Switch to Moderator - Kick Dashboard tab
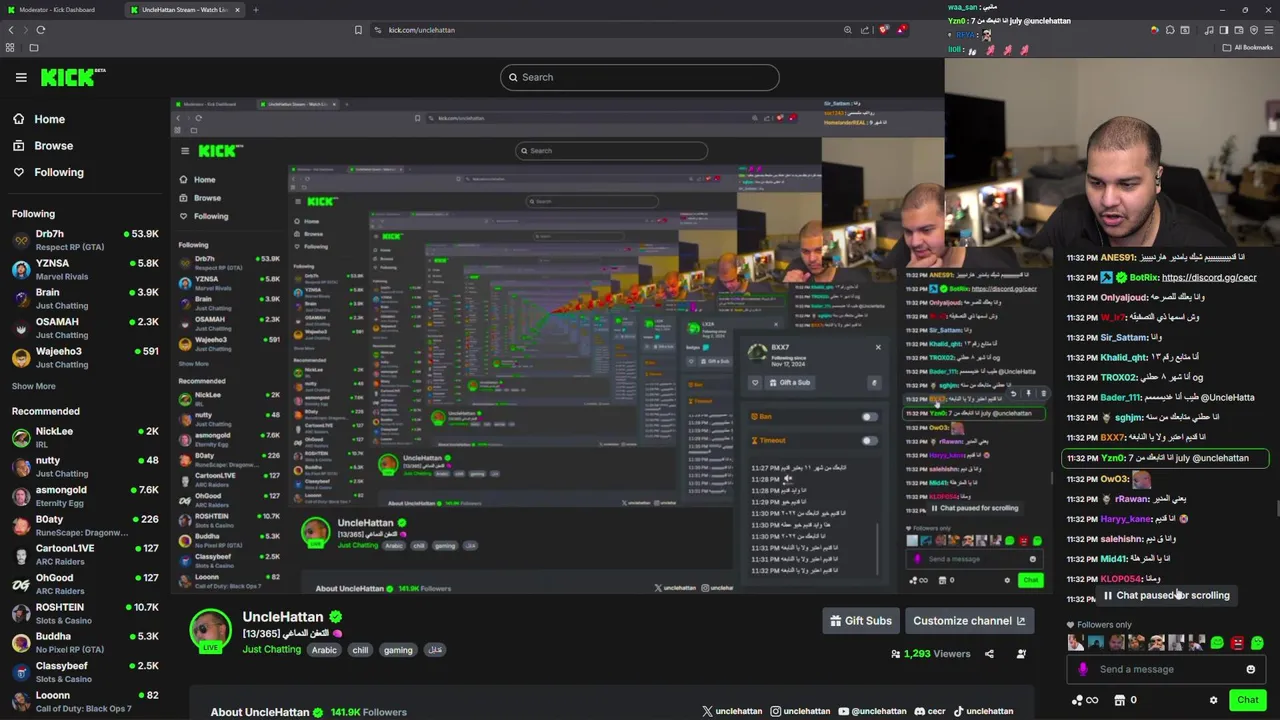The image size is (1280, 720). click(57, 10)
